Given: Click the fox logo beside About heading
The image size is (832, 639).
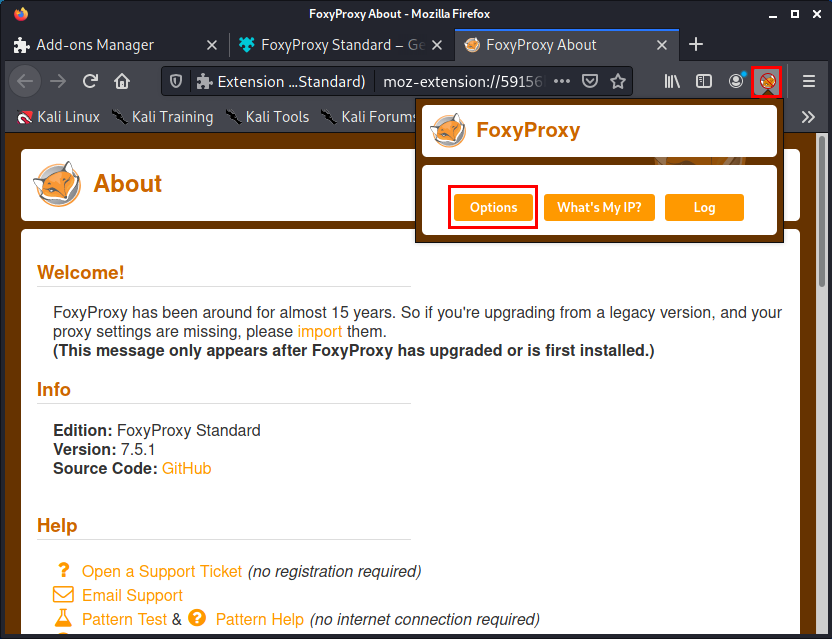Looking at the screenshot, I should click(x=57, y=184).
